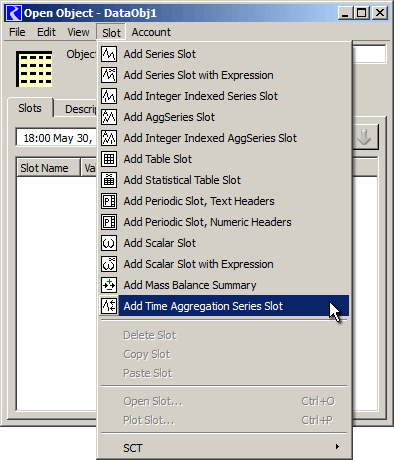The width and height of the screenshot is (394, 460).
Task: Select Add Series Slot with Expression
Action: tap(224, 75)
